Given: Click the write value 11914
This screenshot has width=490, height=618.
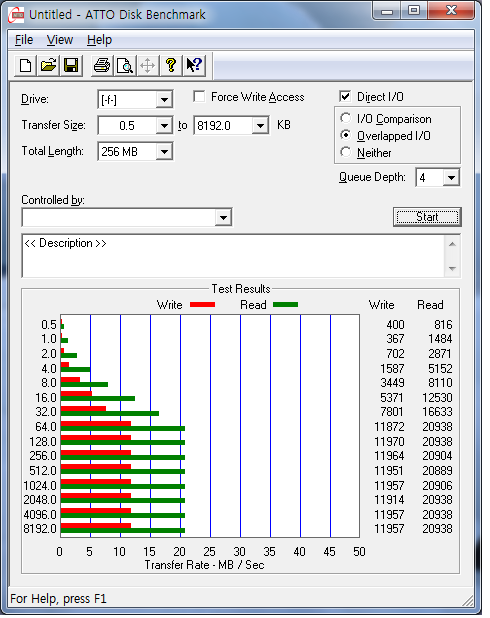Looking at the screenshot, I should (x=389, y=500).
